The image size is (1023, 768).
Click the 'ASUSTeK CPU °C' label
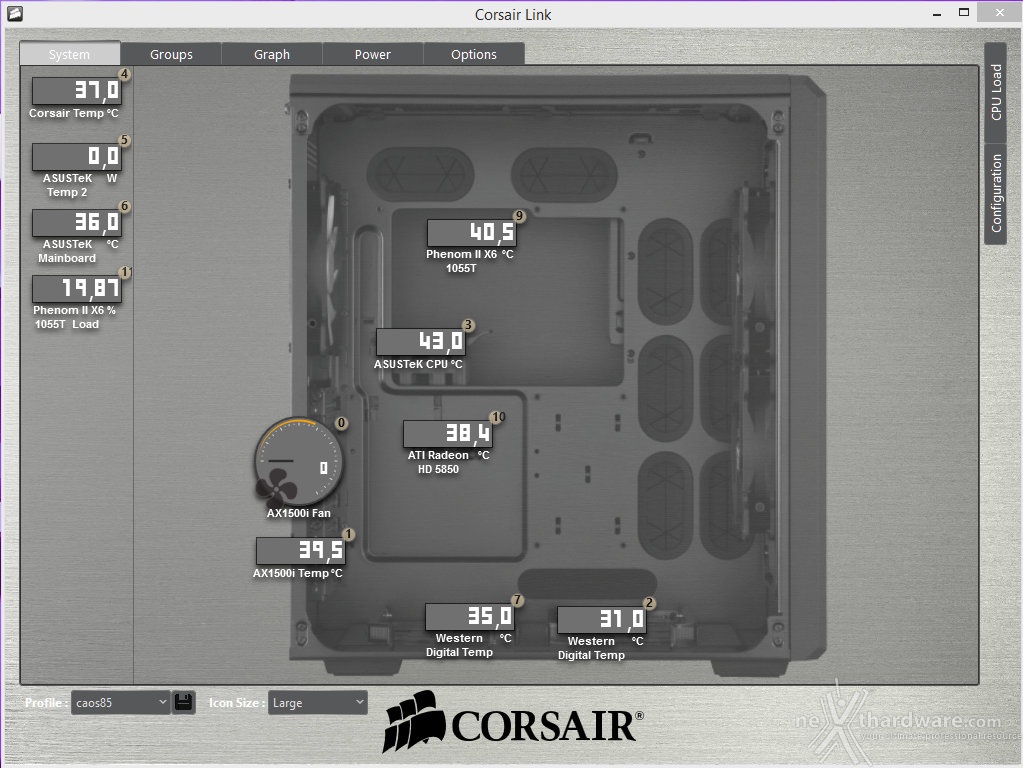(418, 364)
